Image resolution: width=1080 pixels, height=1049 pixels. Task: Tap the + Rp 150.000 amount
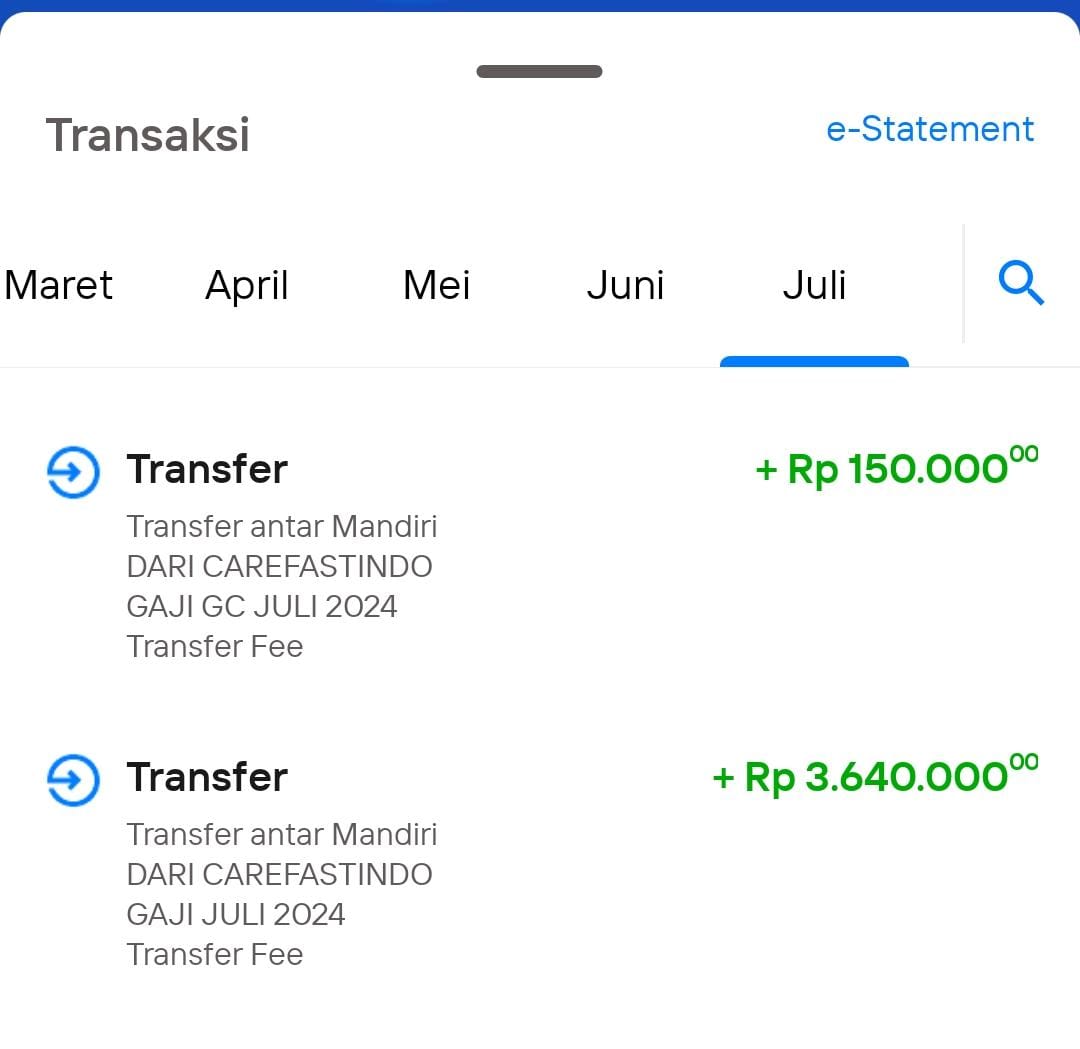pos(897,468)
